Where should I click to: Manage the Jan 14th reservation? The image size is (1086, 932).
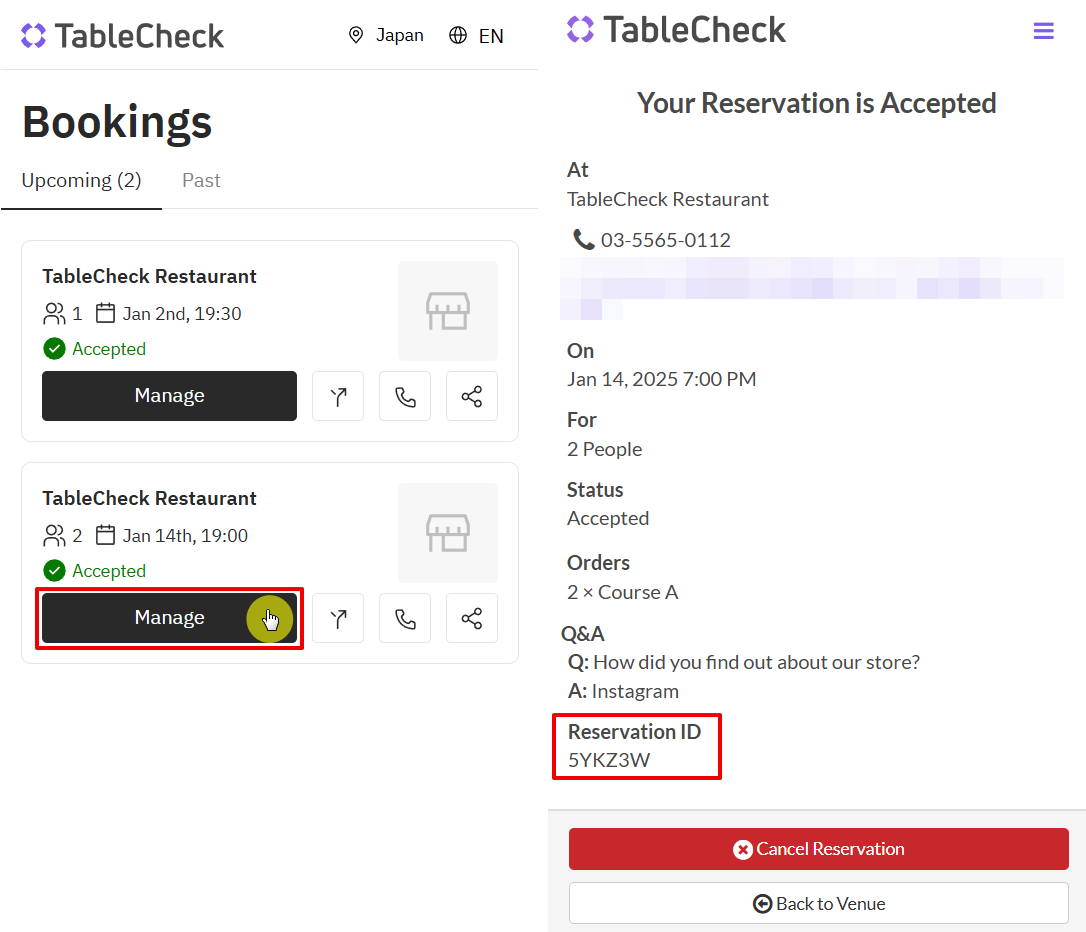(x=169, y=618)
